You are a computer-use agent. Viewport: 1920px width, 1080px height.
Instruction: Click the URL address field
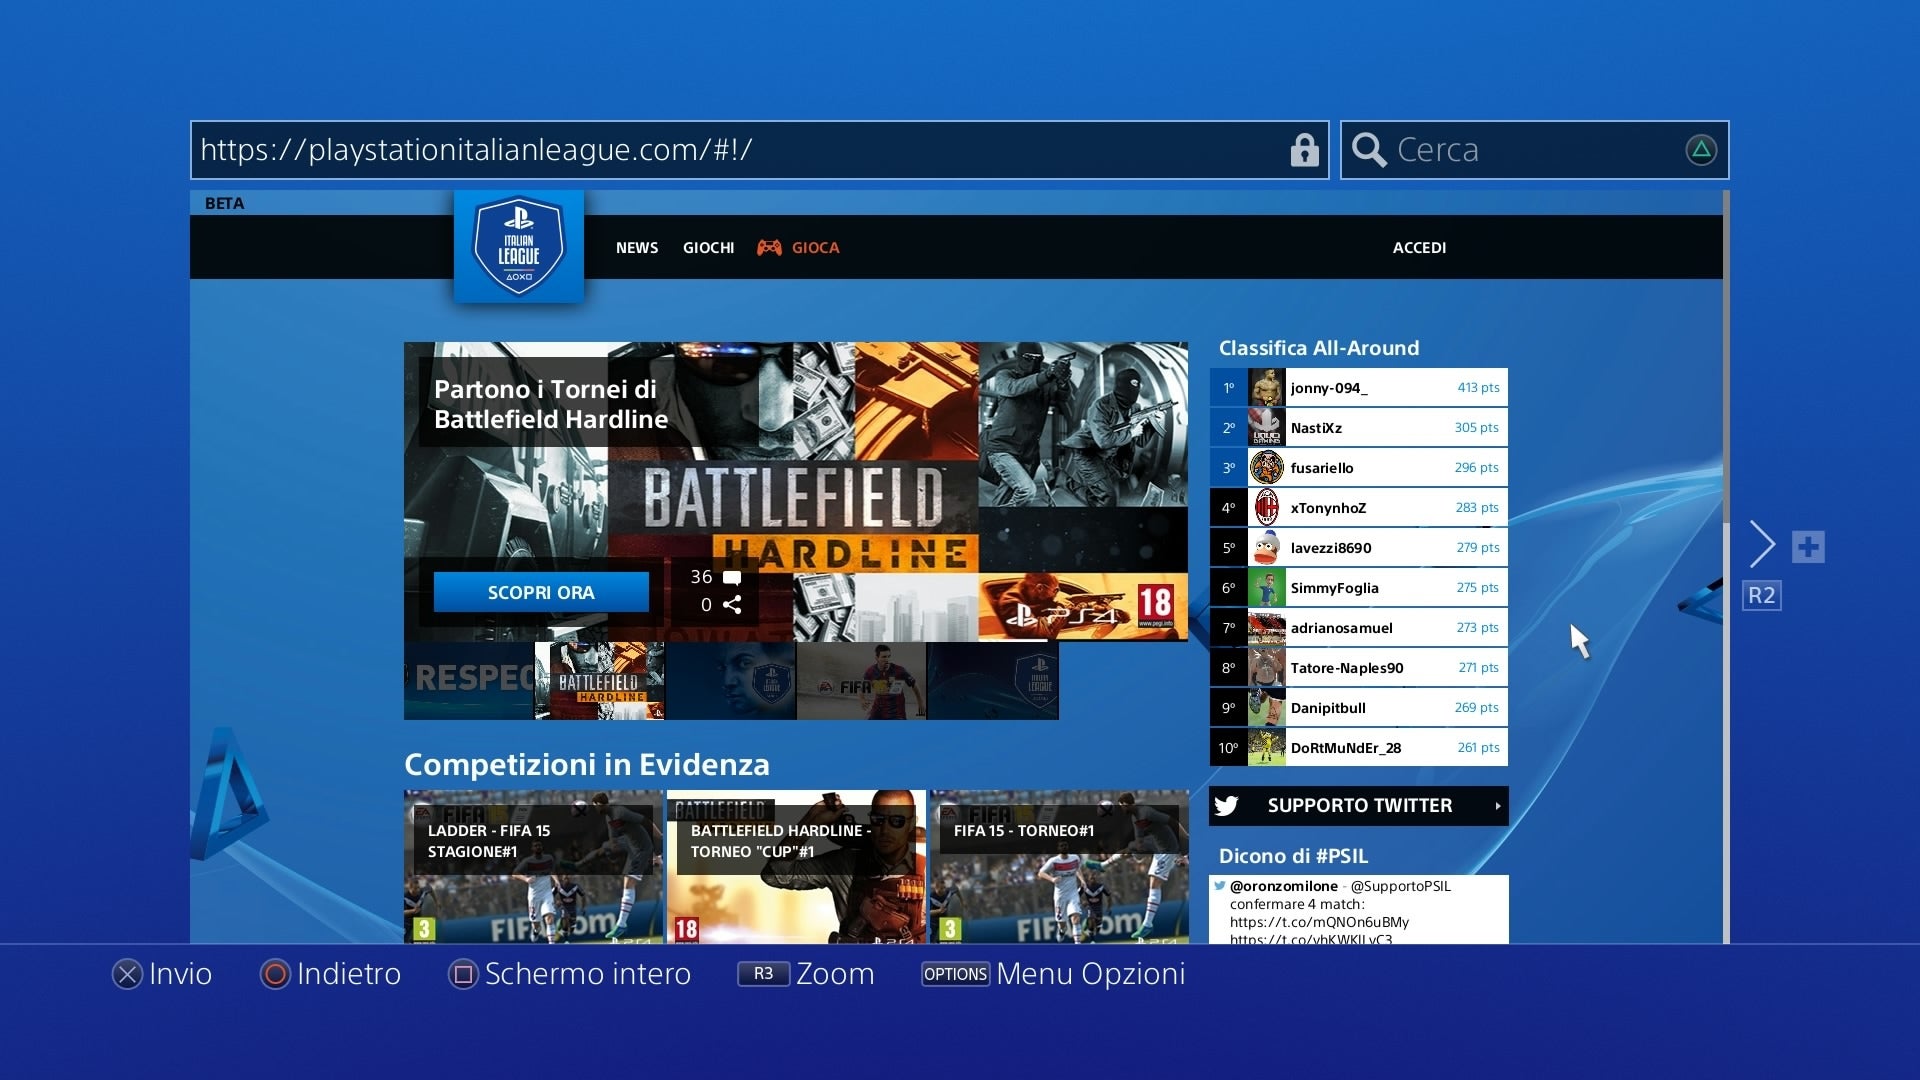coord(759,150)
